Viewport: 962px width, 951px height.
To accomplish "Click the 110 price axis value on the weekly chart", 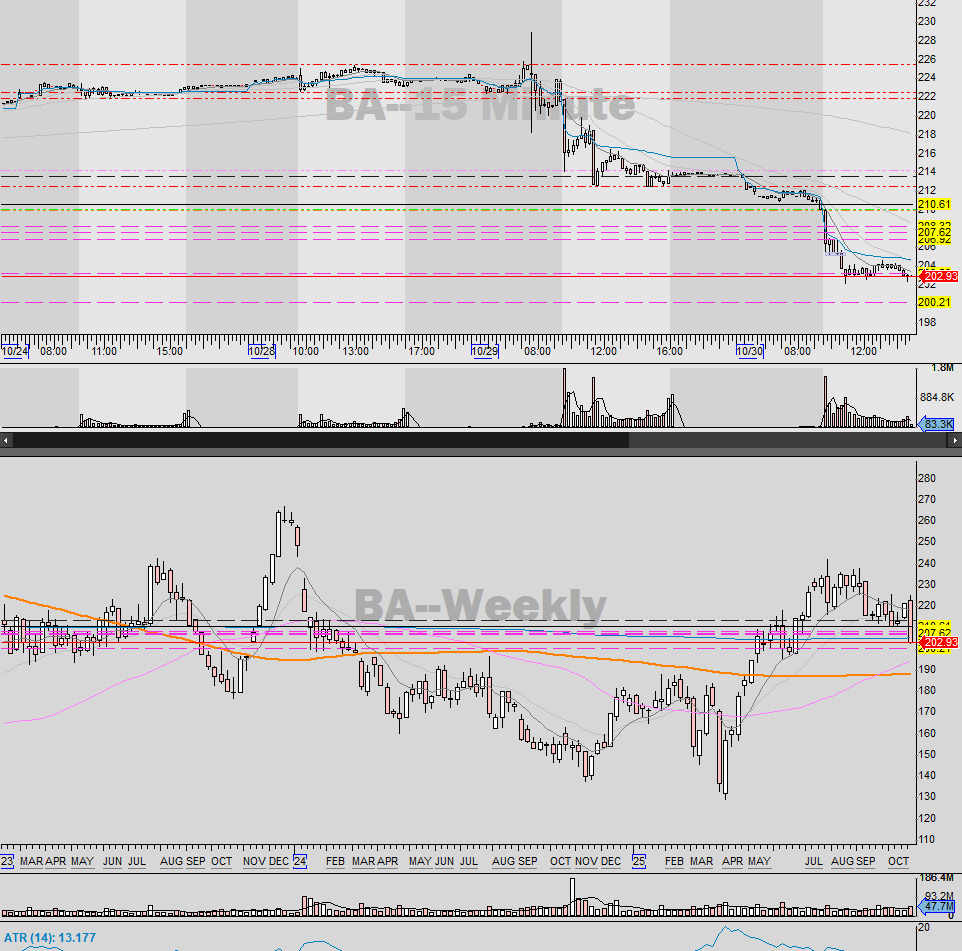I will coord(927,839).
